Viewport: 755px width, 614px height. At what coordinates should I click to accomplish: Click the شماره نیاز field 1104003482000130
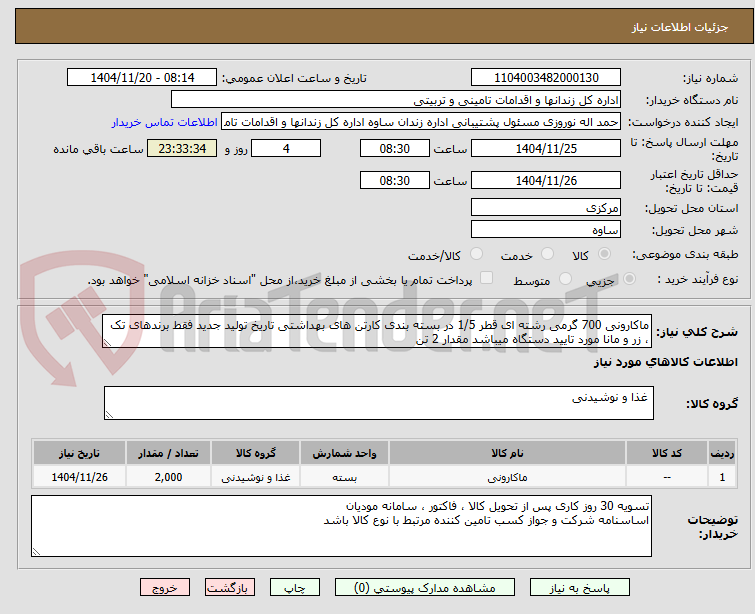pyautogui.click(x=546, y=78)
